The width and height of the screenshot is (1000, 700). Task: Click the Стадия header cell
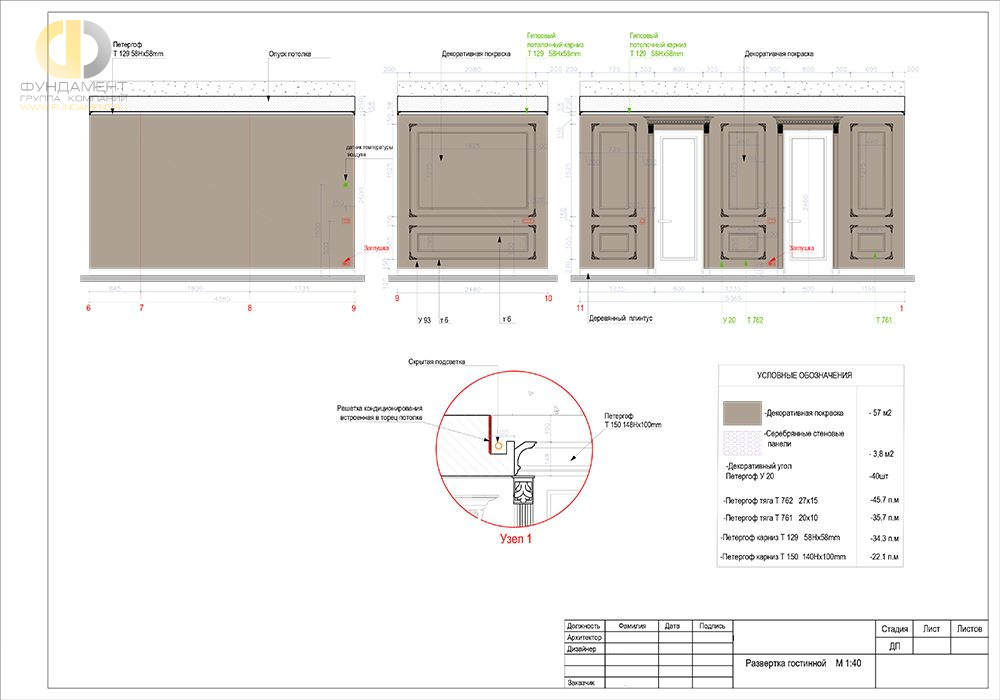click(x=894, y=629)
